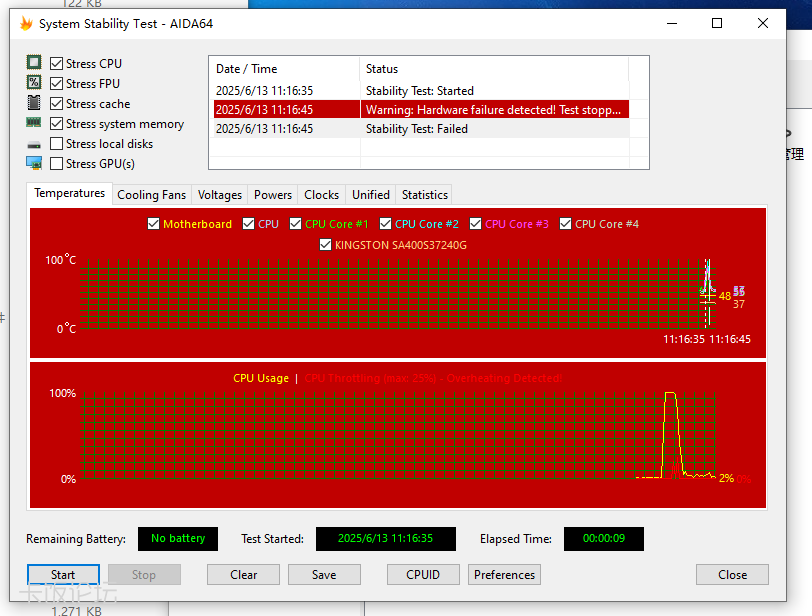This screenshot has height=616, width=812.
Task: Select the red hardware failure warning row
Action: pos(422,110)
